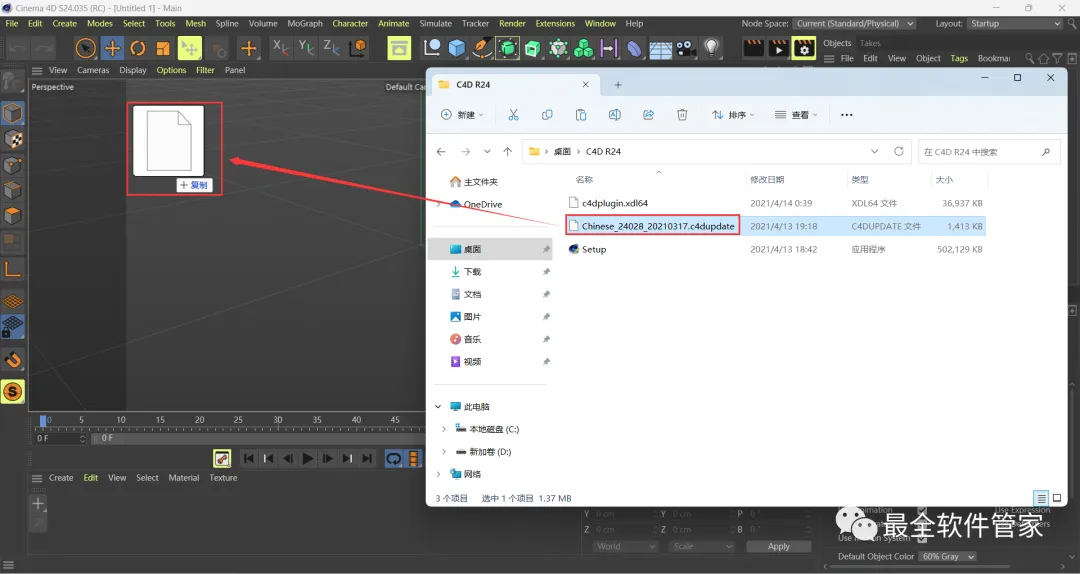
Task: Toggle the Y axis lock
Action: click(306, 48)
